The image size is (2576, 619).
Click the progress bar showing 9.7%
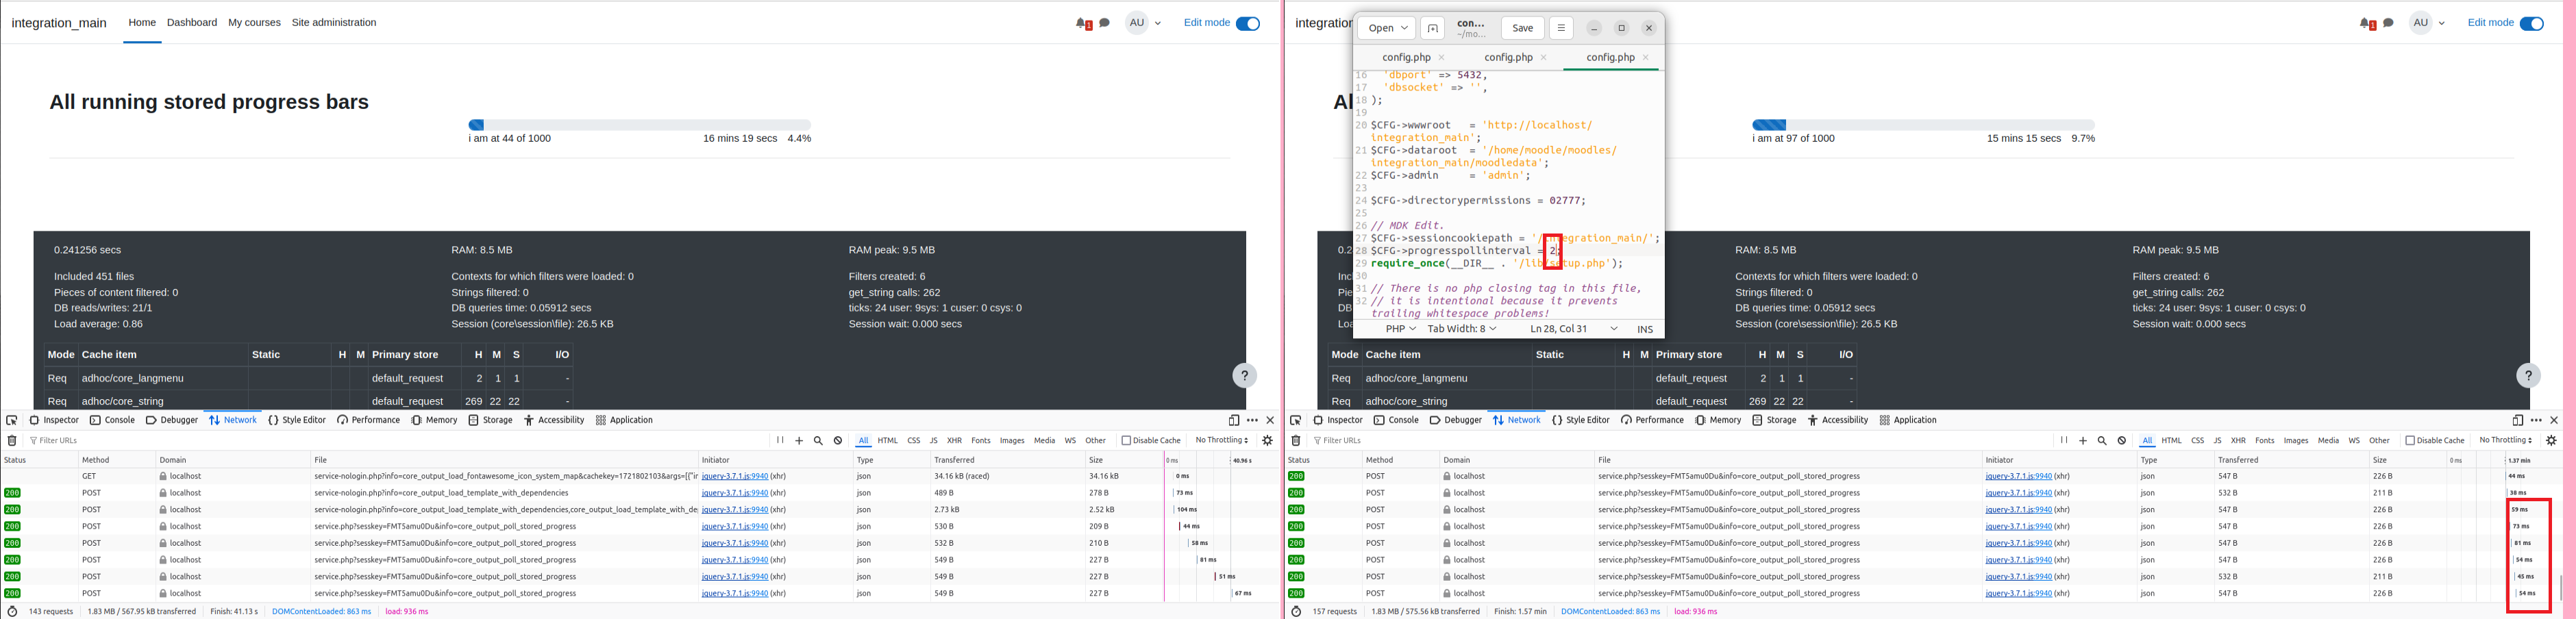tap(1924, 125)
